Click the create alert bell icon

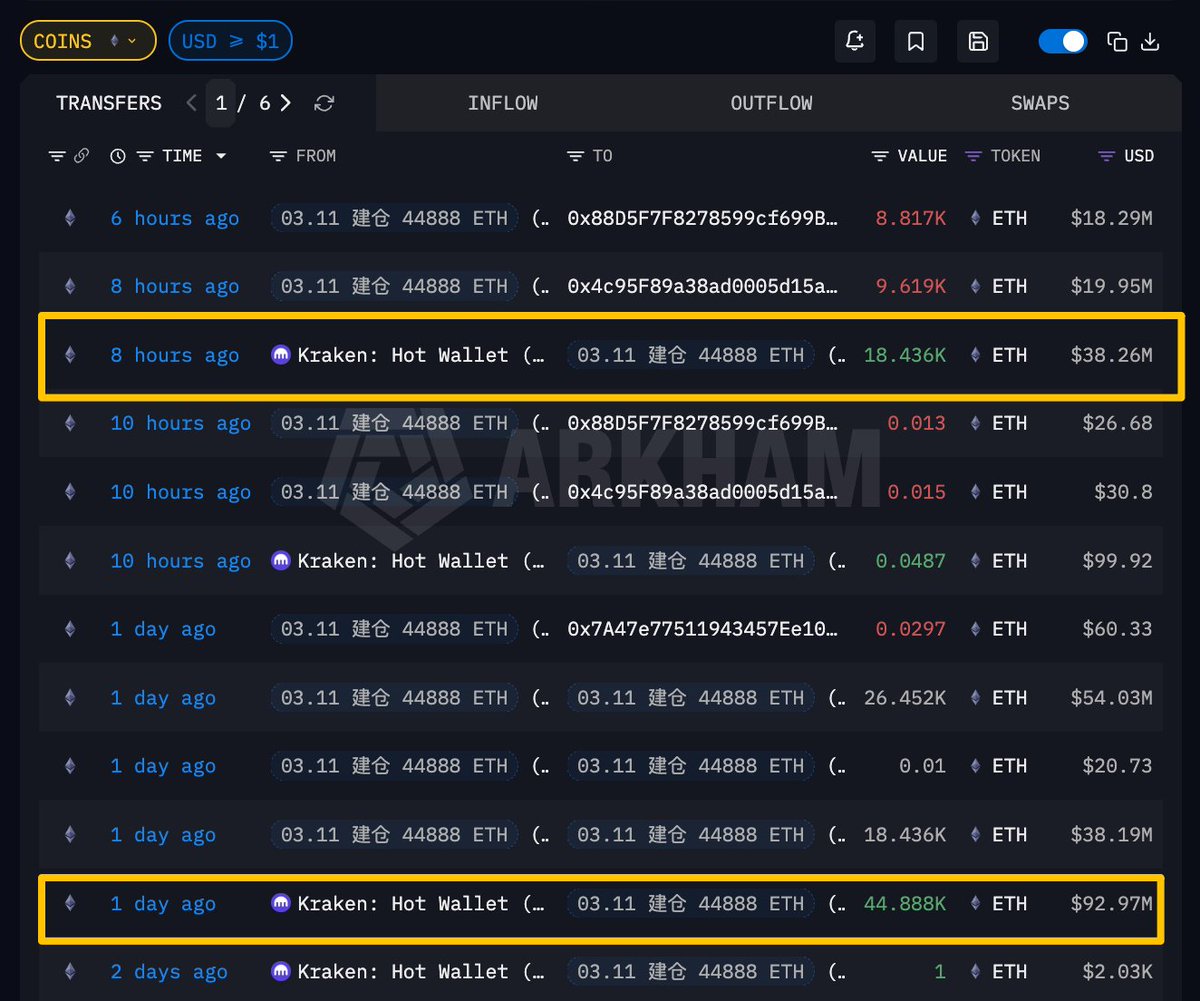coord(854,41)
